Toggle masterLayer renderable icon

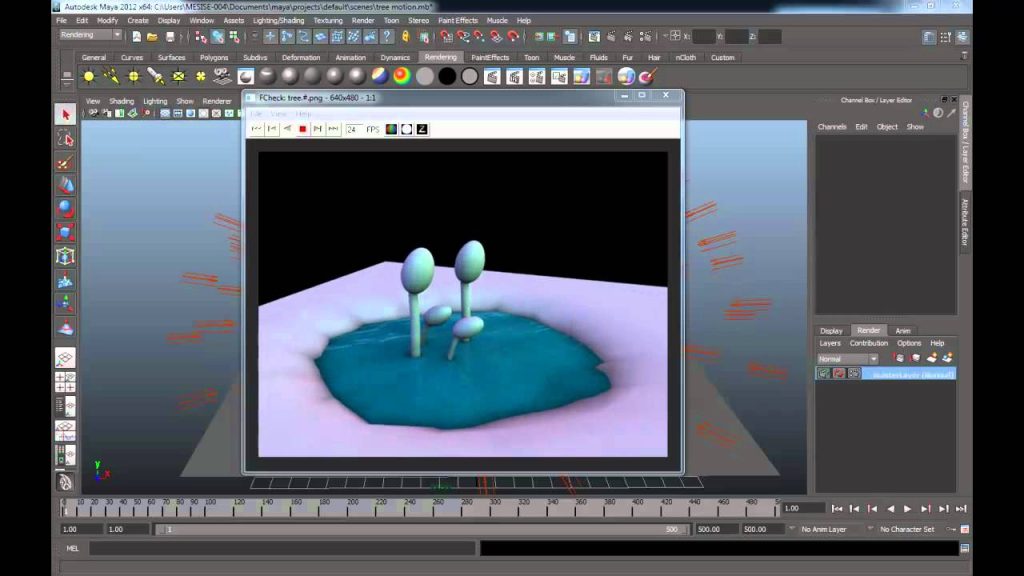824,374
